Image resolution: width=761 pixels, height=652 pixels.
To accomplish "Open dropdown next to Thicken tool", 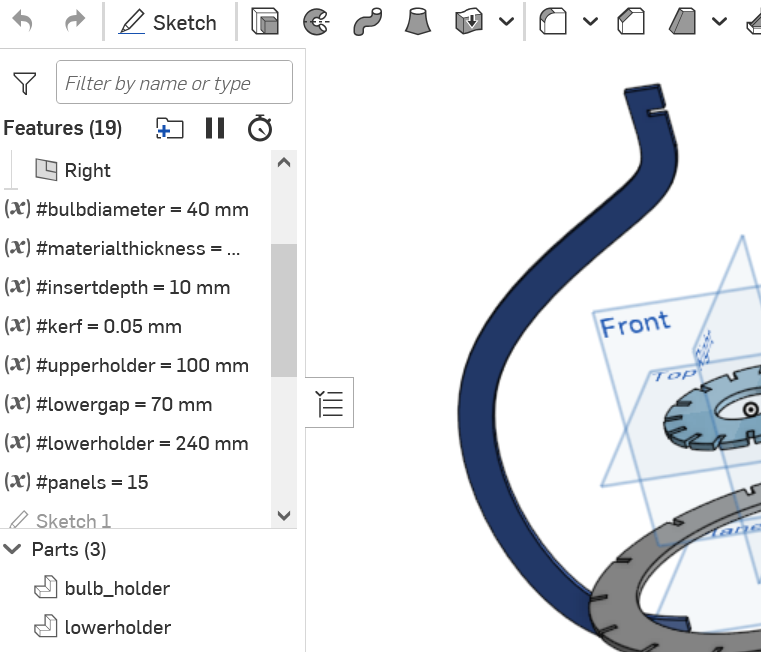I will point(506,22).
